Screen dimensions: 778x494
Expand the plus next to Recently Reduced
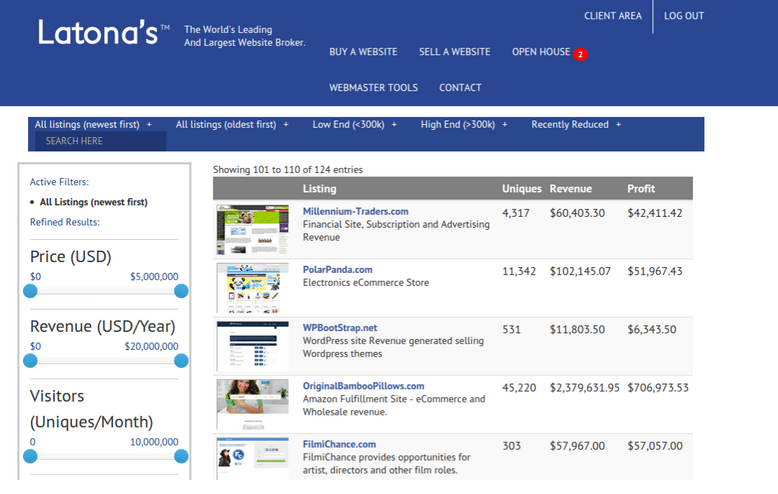(x=618, y=124)
